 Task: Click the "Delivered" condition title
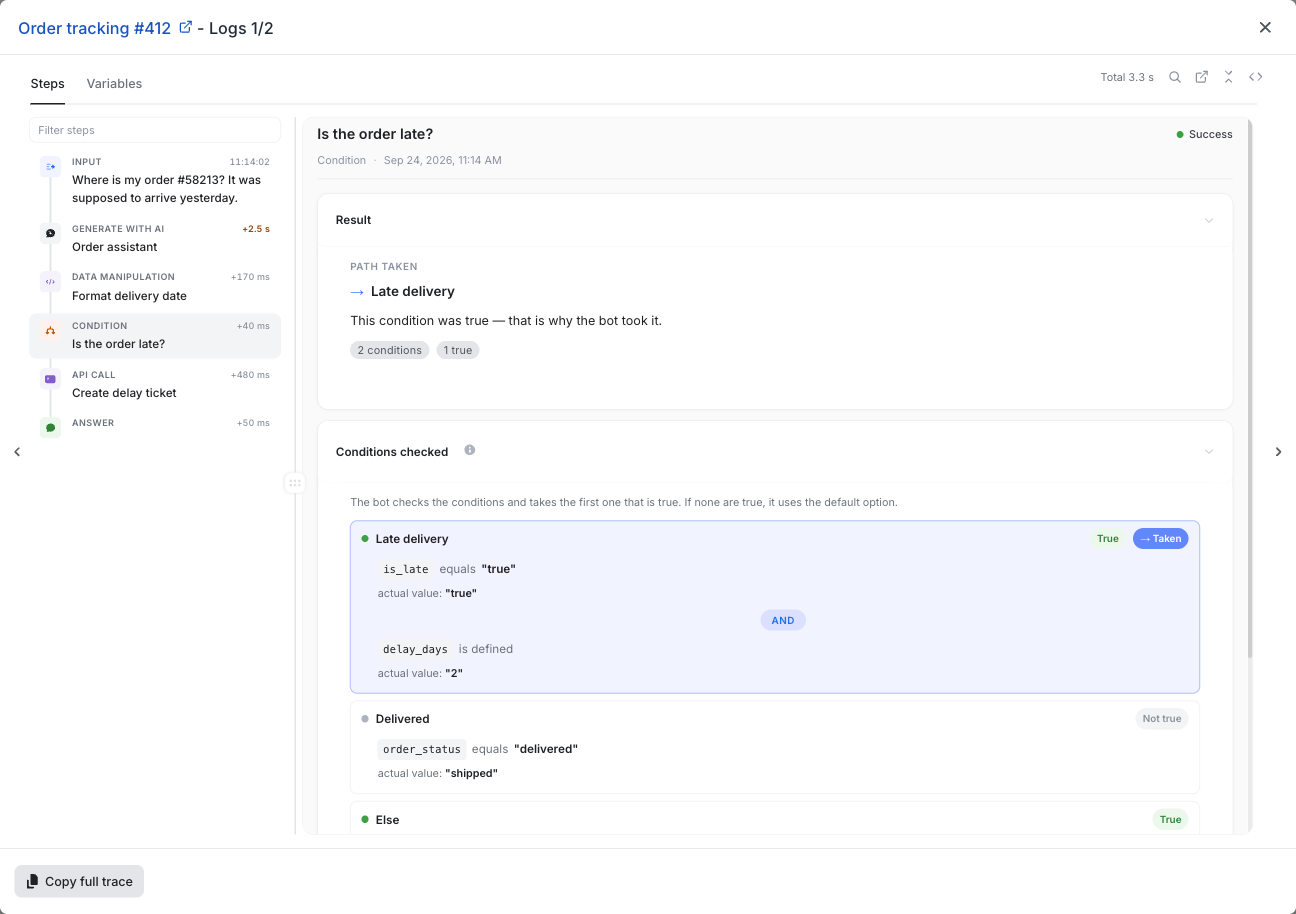coord(403,719)
